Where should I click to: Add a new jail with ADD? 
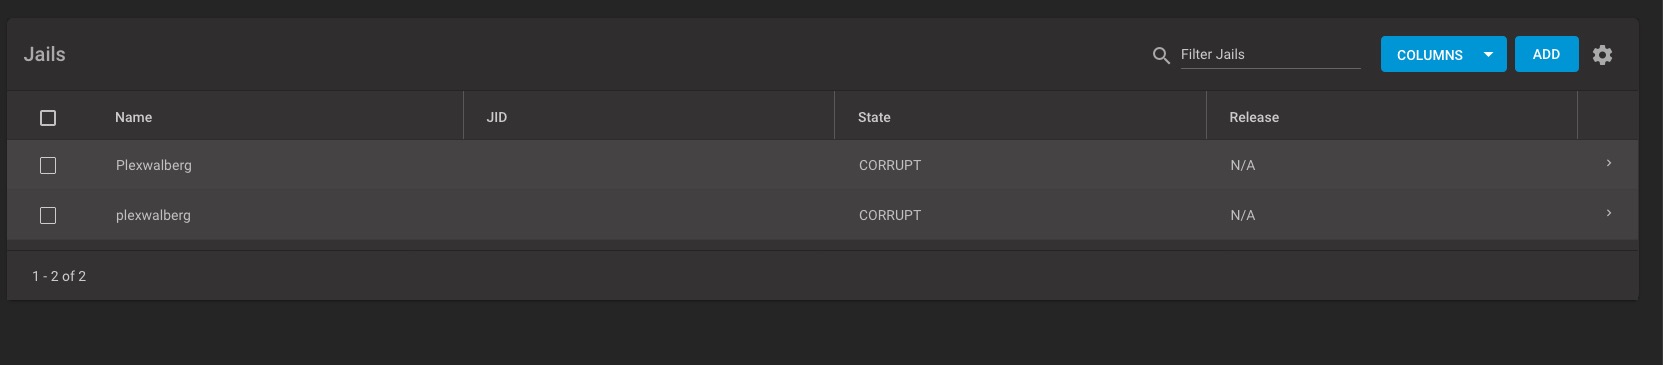click(1546, 54)
